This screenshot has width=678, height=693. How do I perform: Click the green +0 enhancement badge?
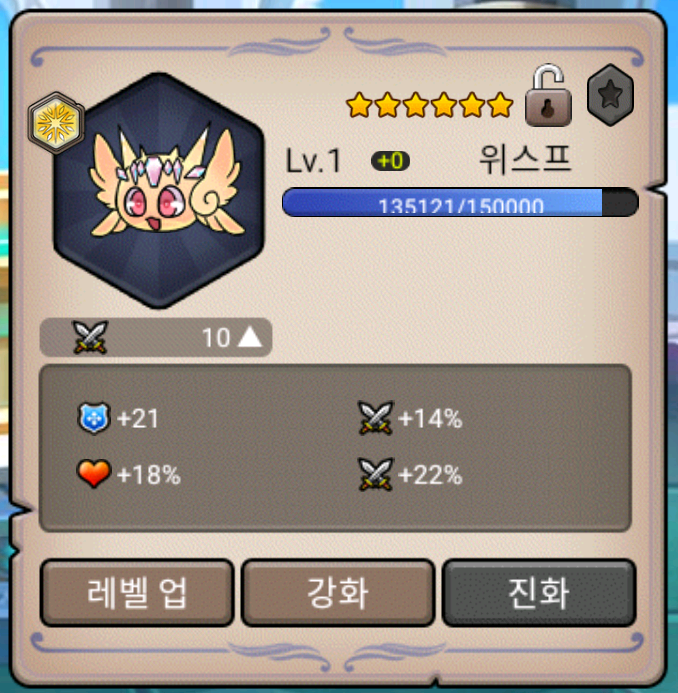pos(390,161)
